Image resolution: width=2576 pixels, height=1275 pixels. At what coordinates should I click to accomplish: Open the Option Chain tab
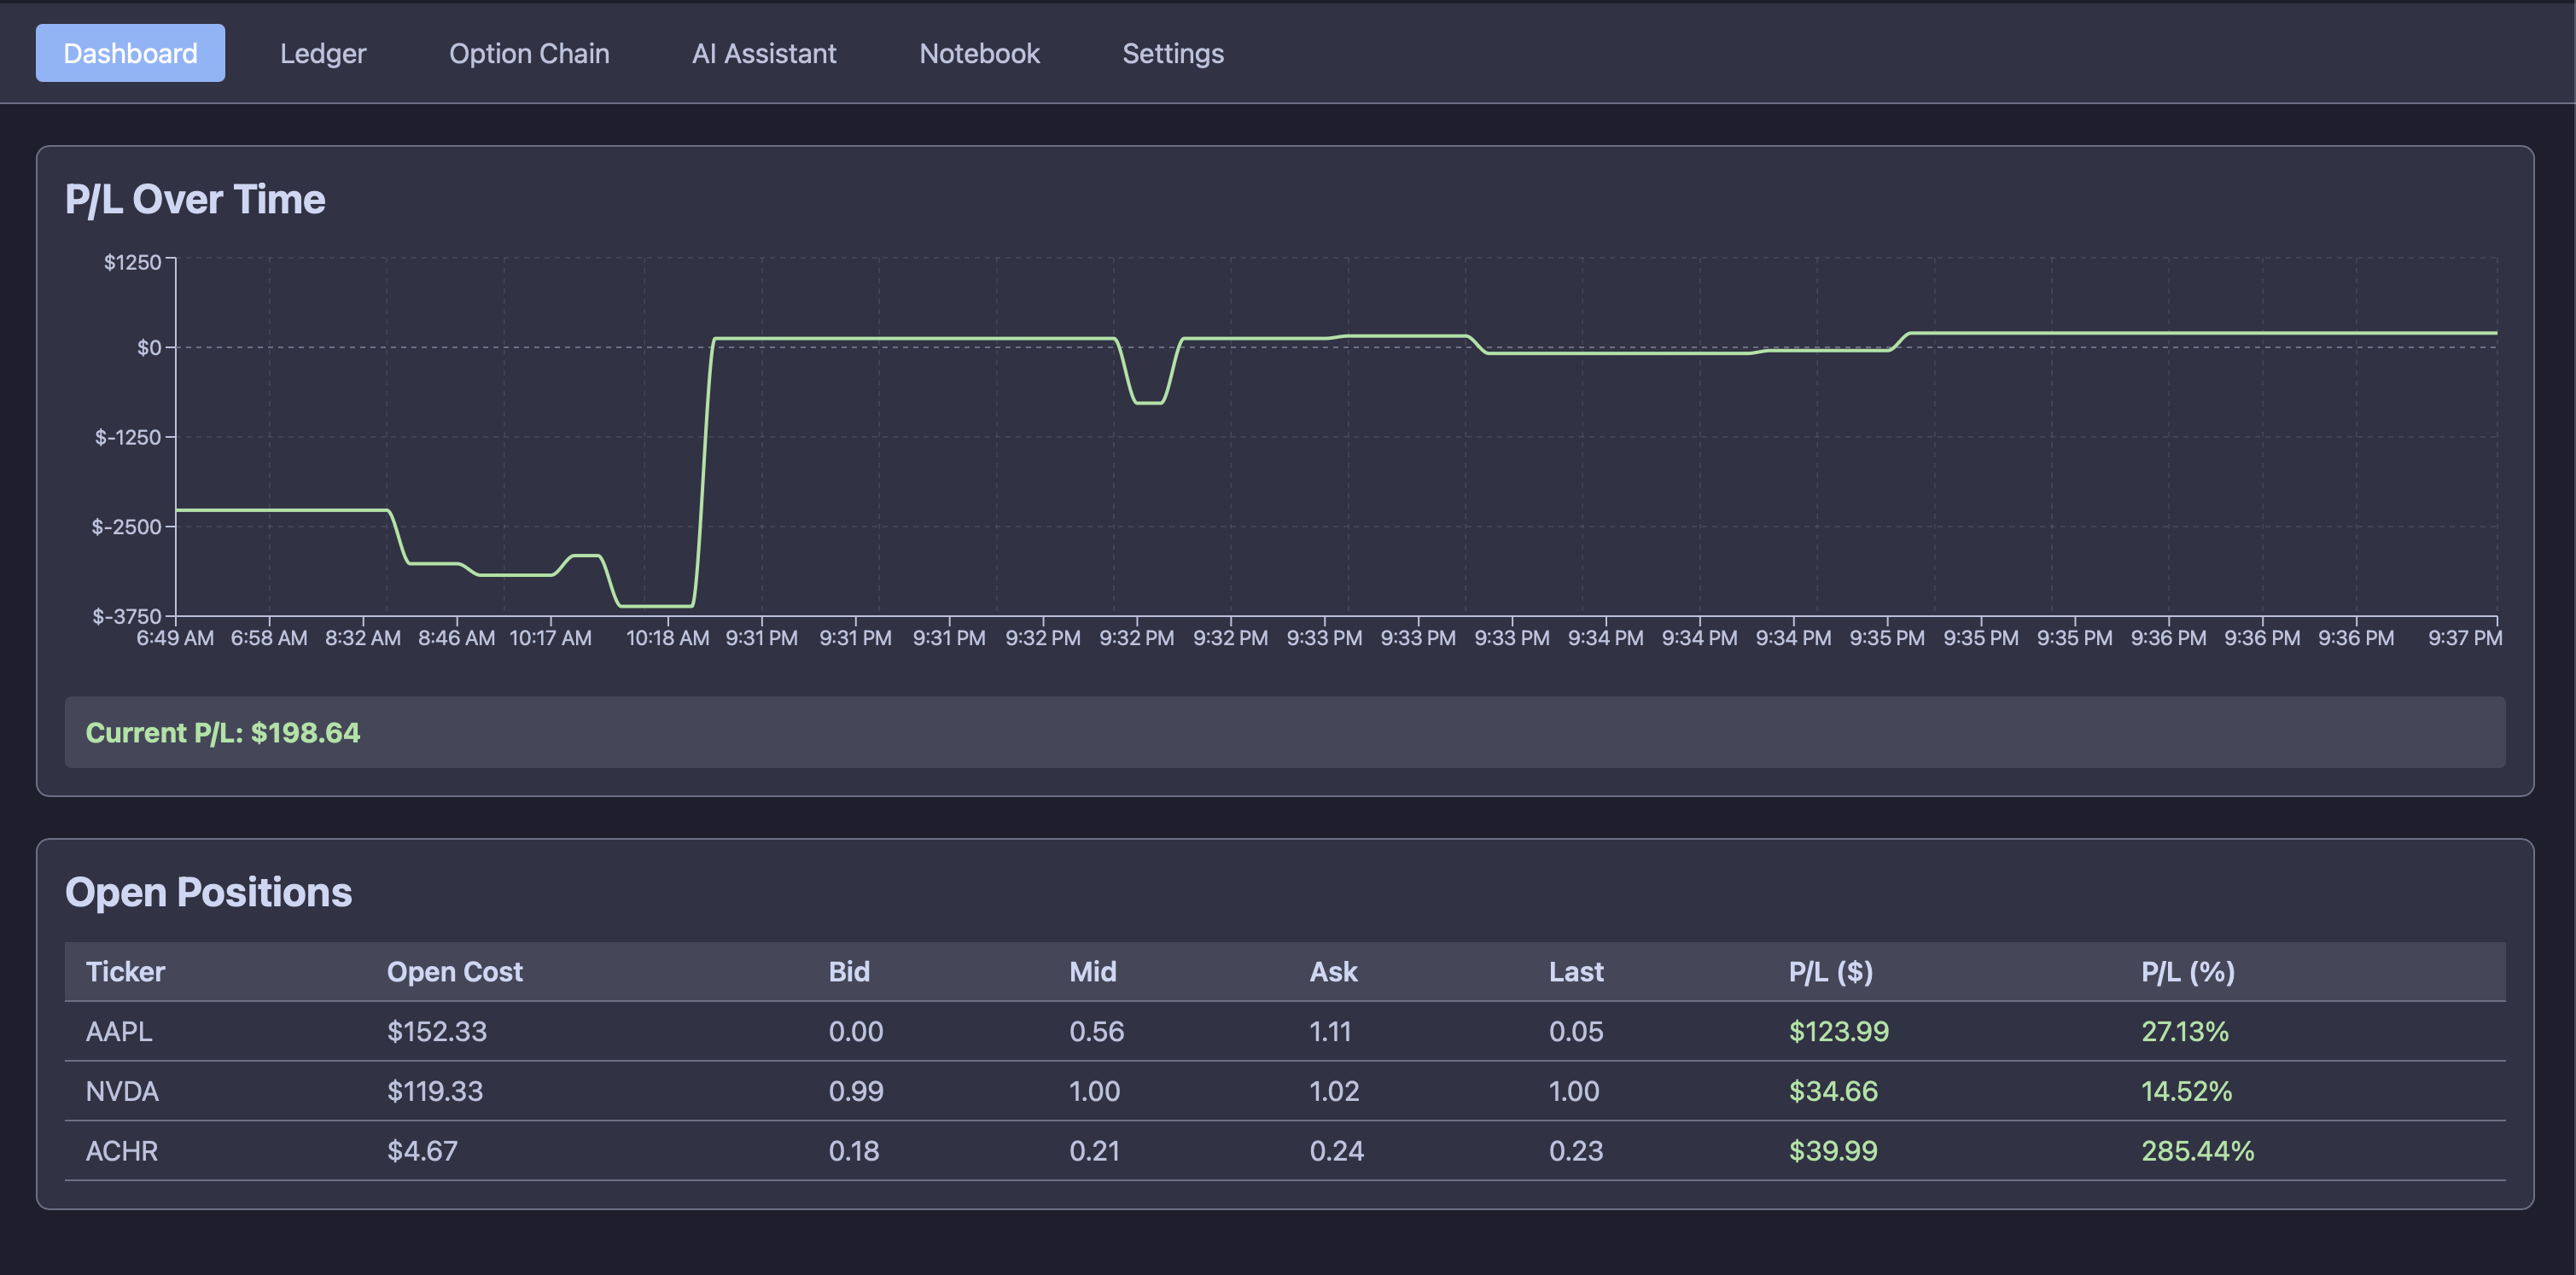click(529, 53)
